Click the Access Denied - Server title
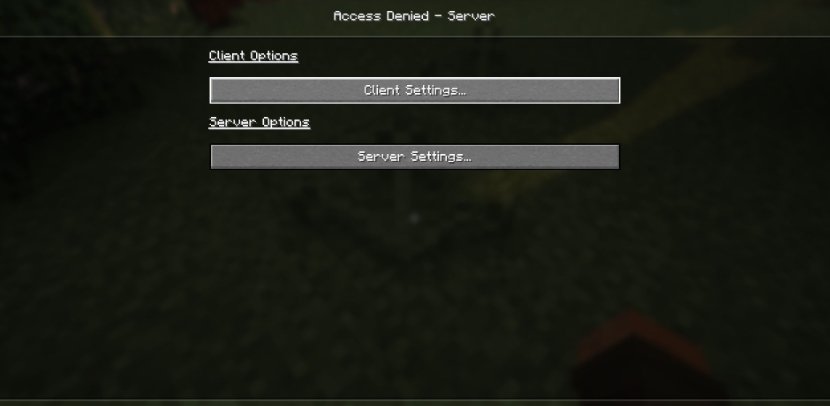Screen dimensions: 830x406 click(414, 16)
